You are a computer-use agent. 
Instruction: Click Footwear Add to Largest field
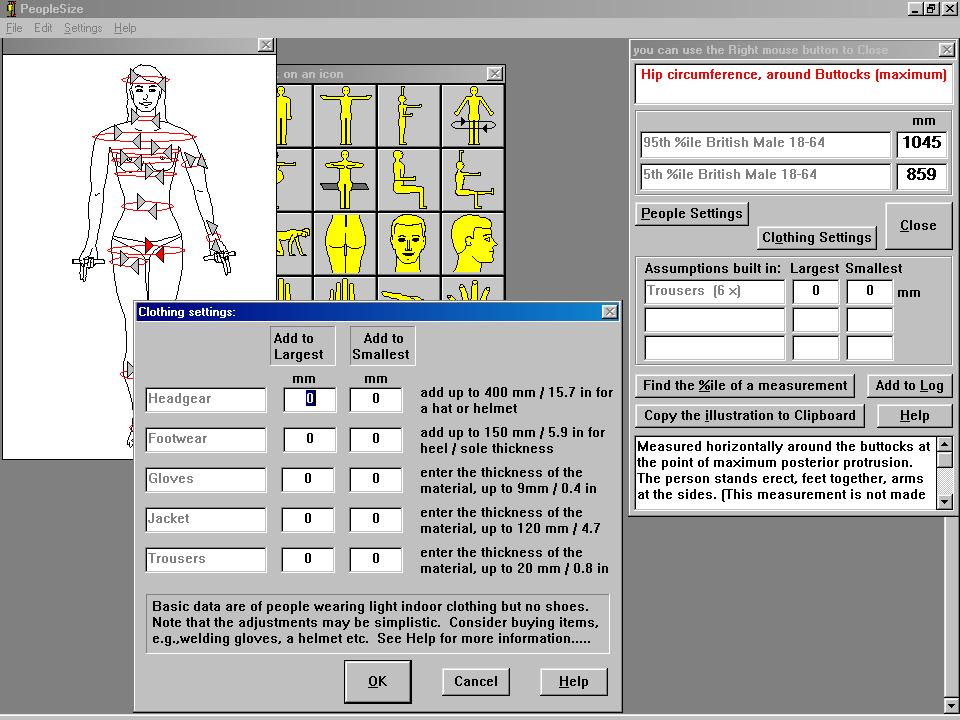310,439
